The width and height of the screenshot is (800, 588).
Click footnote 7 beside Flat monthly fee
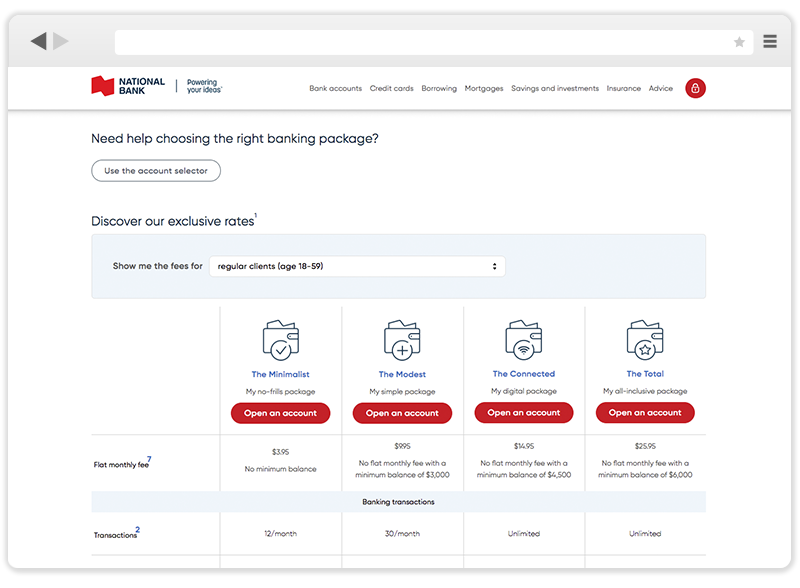[149, 459]
